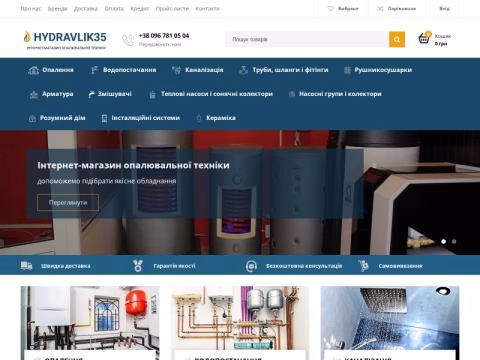Open the Контакти link
This screenshot has height=360, width=480.
point(208,9)
